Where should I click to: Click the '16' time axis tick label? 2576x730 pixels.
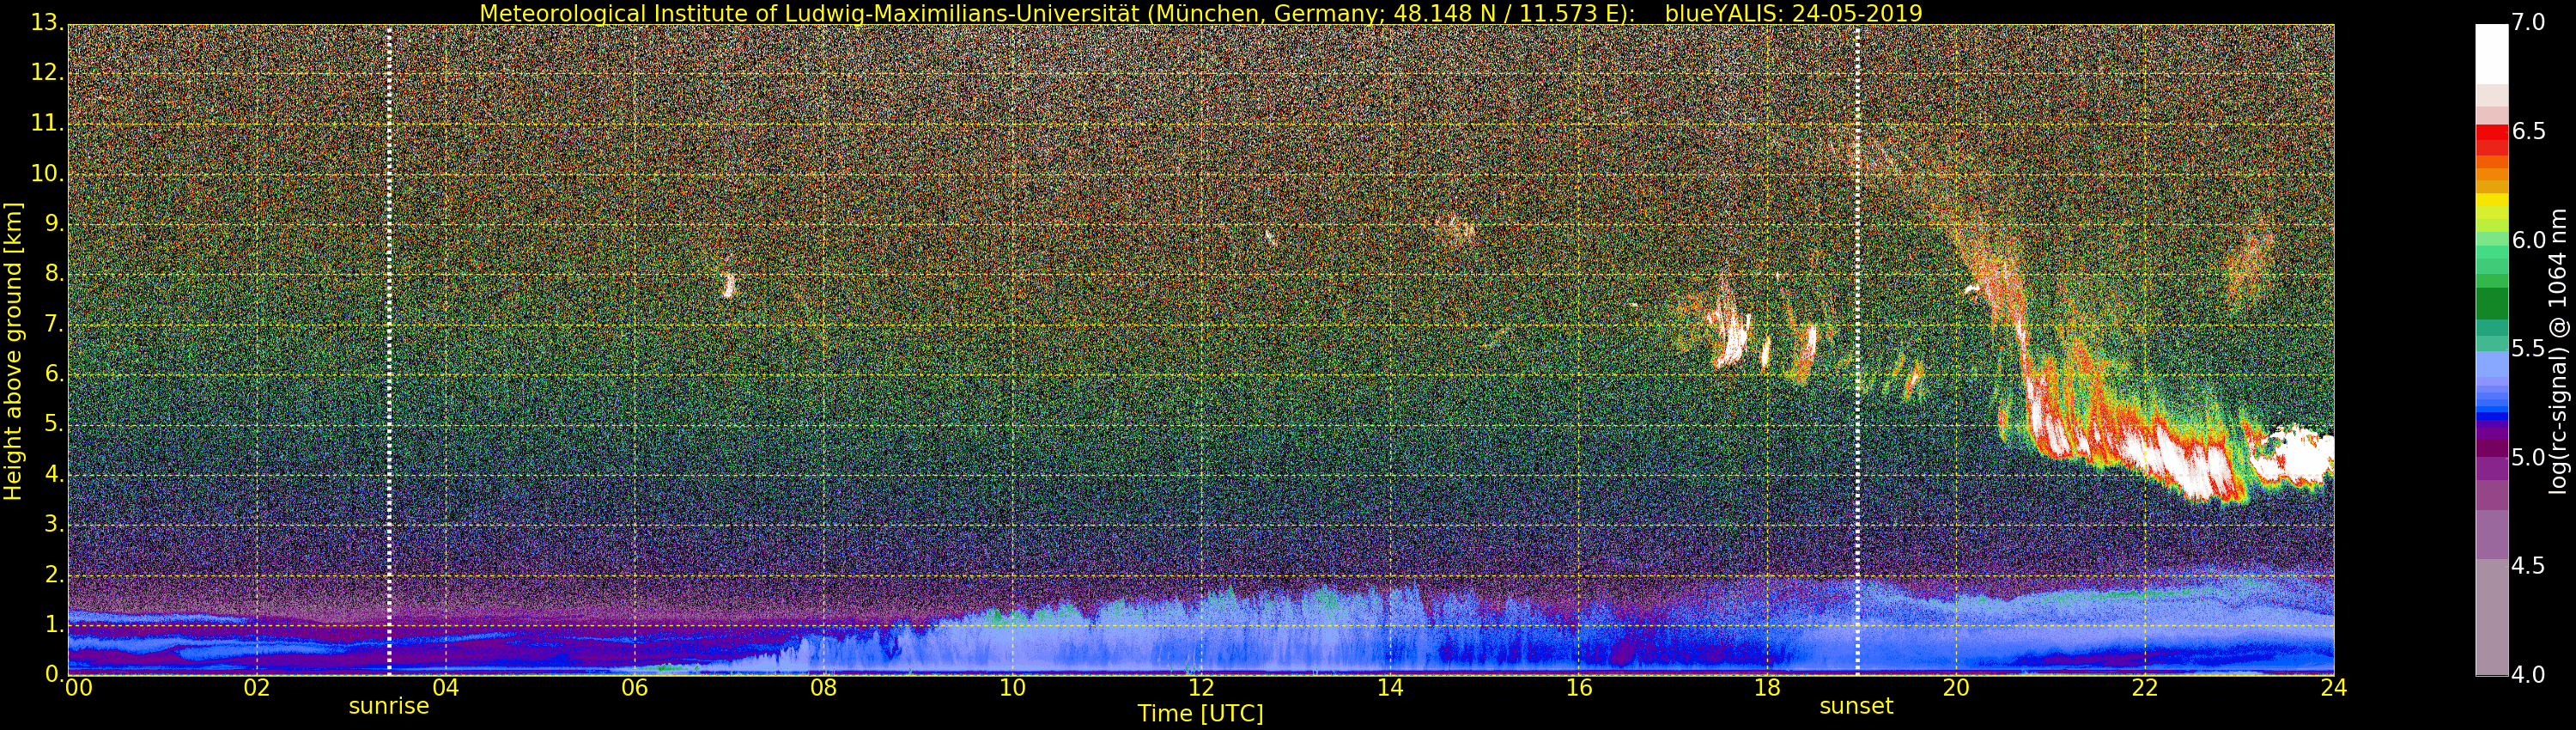pos(1579,687)
